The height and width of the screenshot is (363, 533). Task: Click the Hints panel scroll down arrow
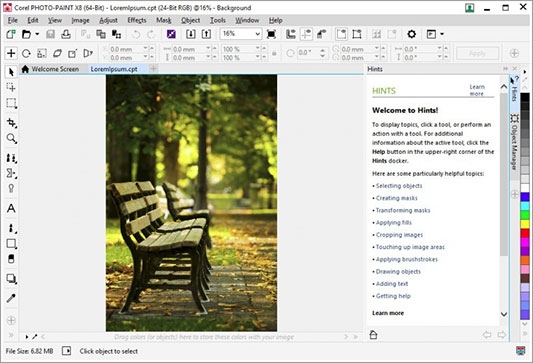point(504,314)
